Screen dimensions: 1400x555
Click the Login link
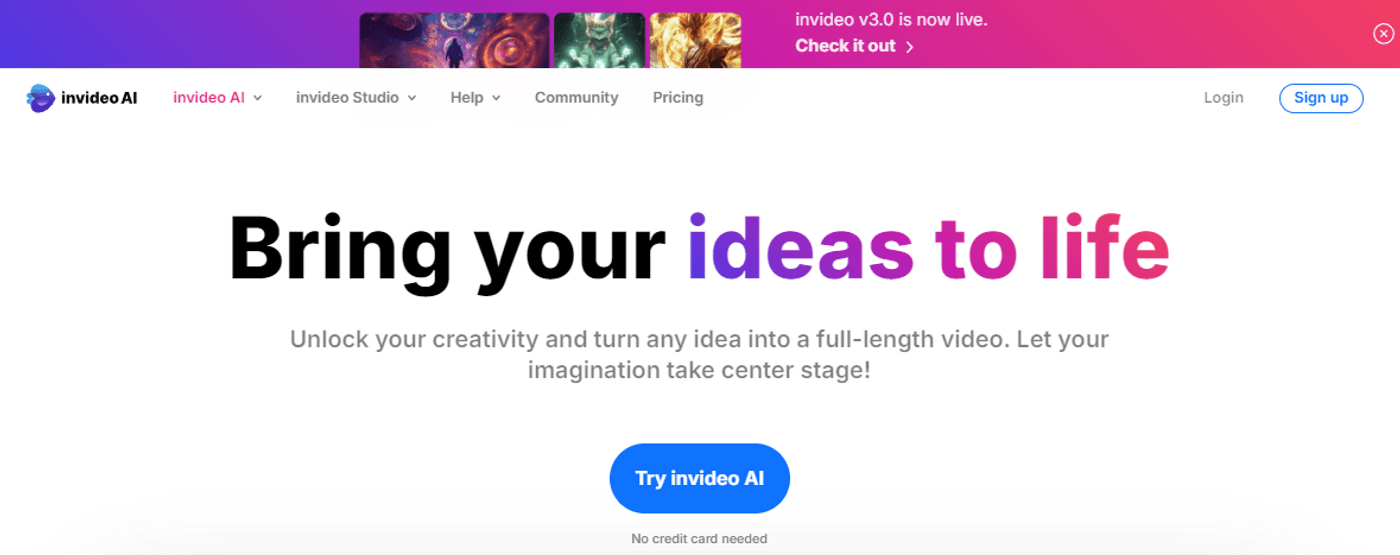(x=1224, y=98)
